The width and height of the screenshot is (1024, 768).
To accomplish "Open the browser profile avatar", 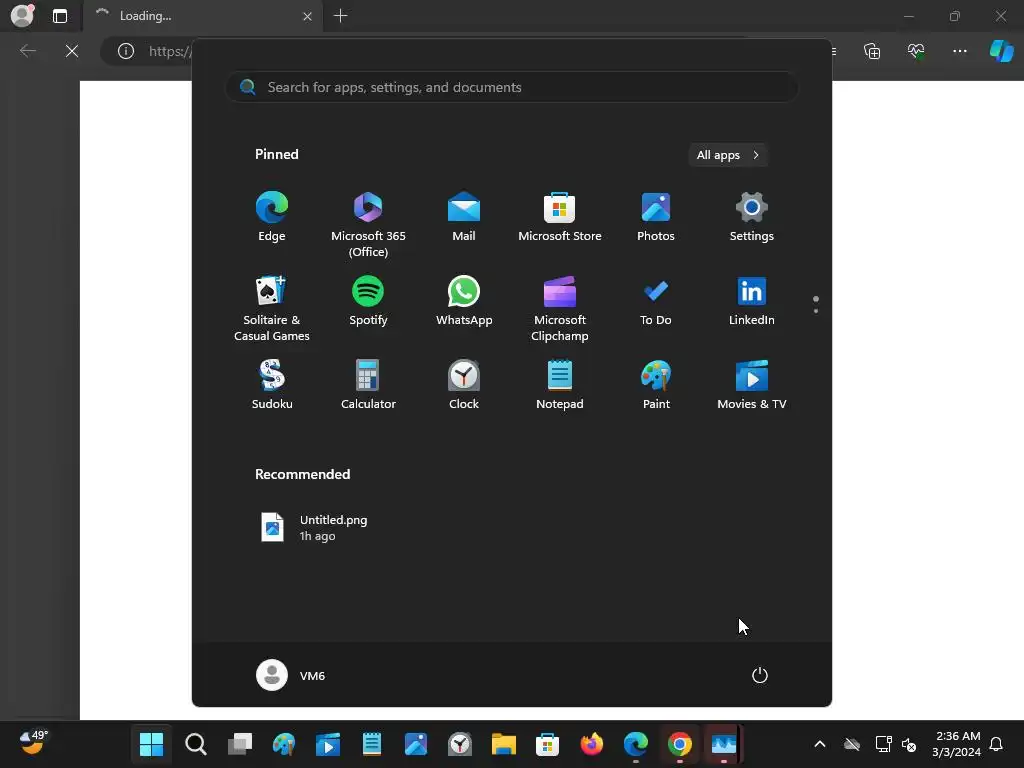I will click(23, 16).
